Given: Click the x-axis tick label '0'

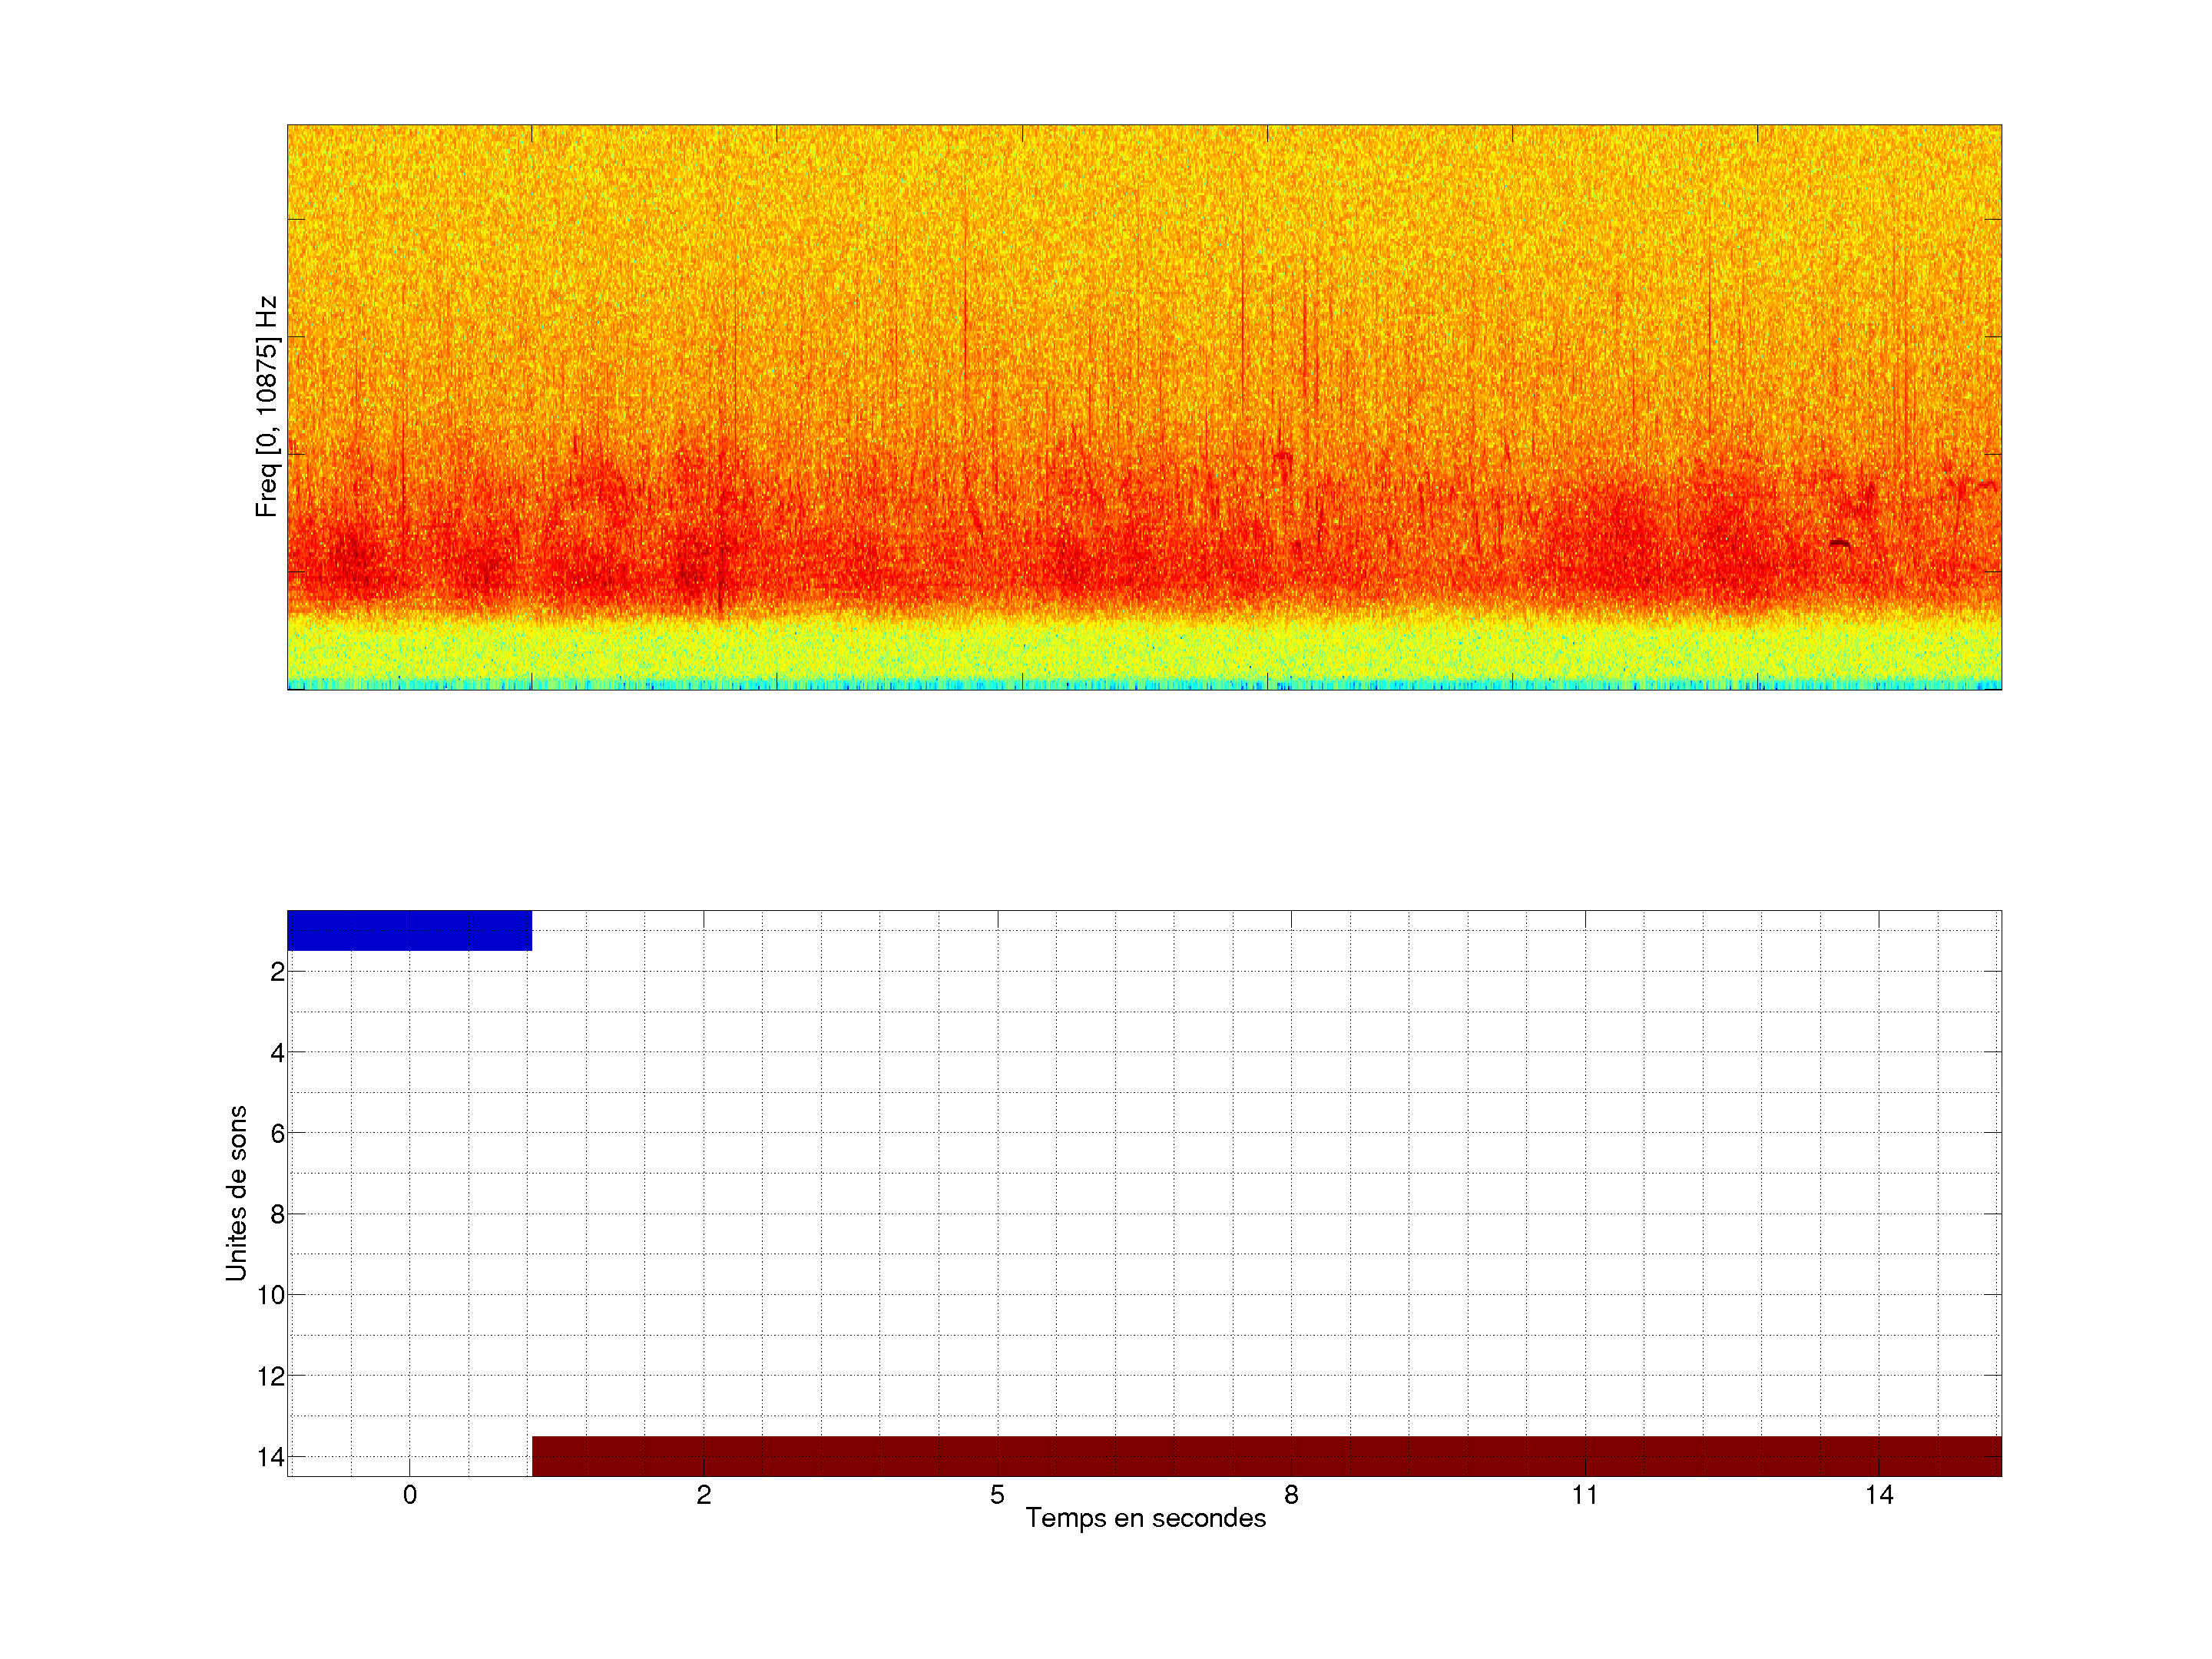Looking at the screenshot, I should [x=410, y=1495].
